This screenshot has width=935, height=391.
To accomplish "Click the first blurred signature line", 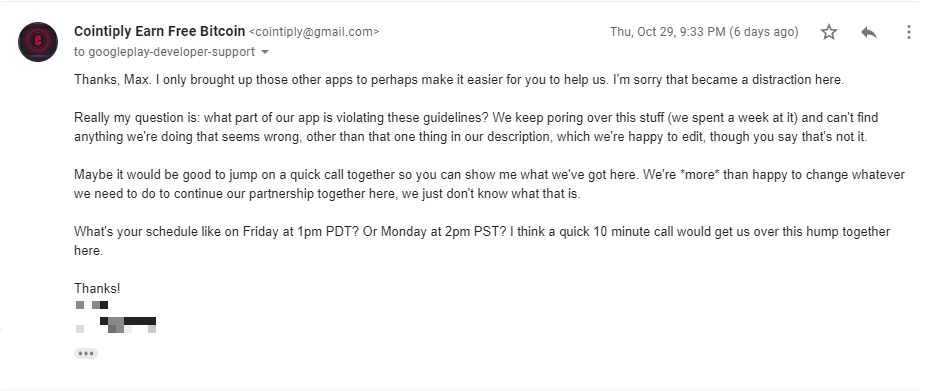I will tap(92, 305).
